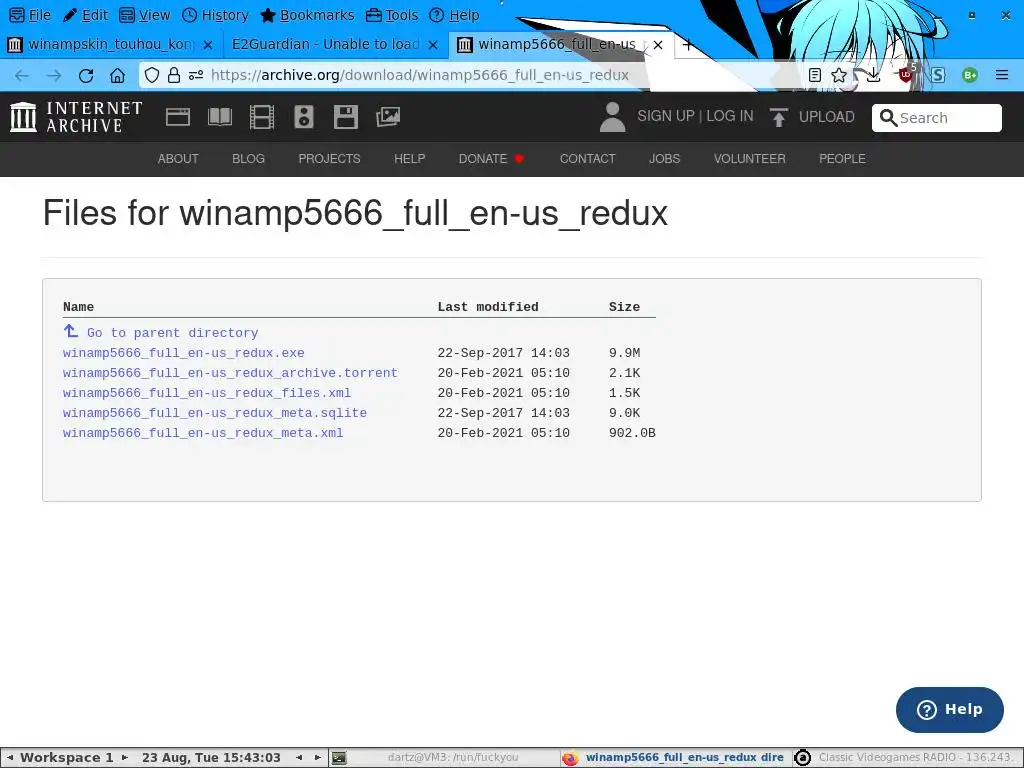Open PEOPLE navigation link

[x=842, y=159]
